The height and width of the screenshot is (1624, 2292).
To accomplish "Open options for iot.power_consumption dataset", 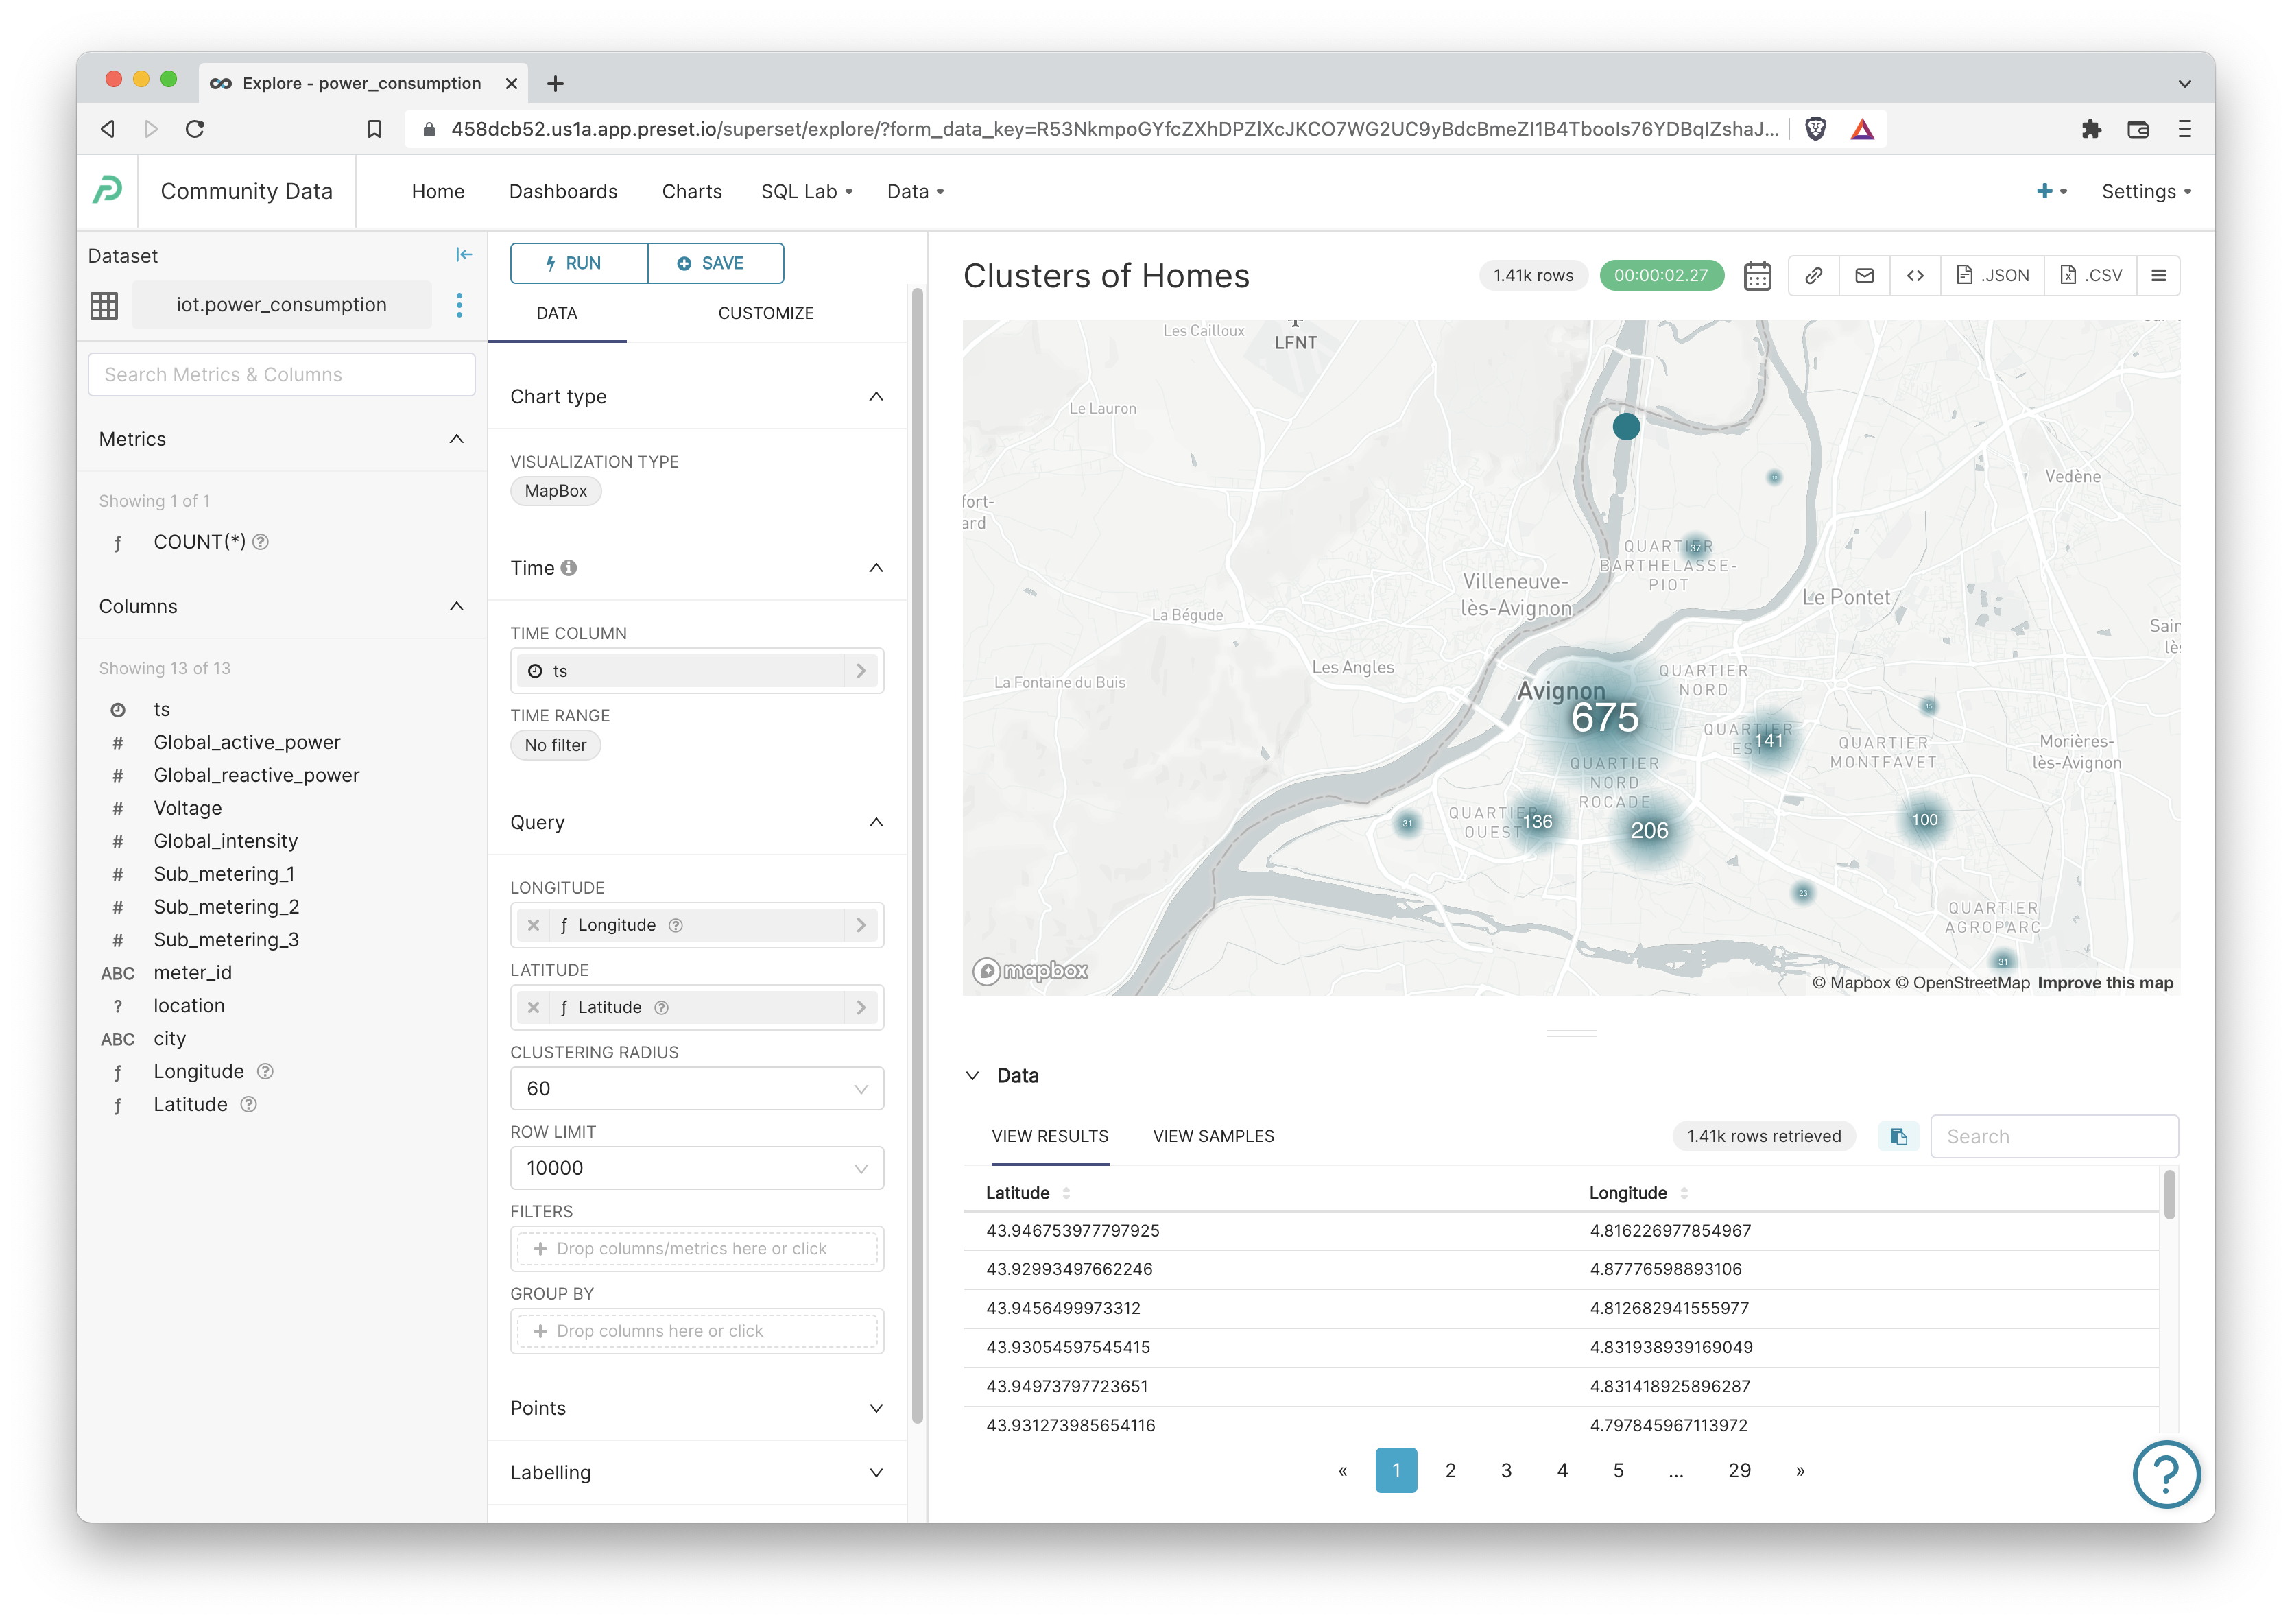I will (x=459, y=305).
